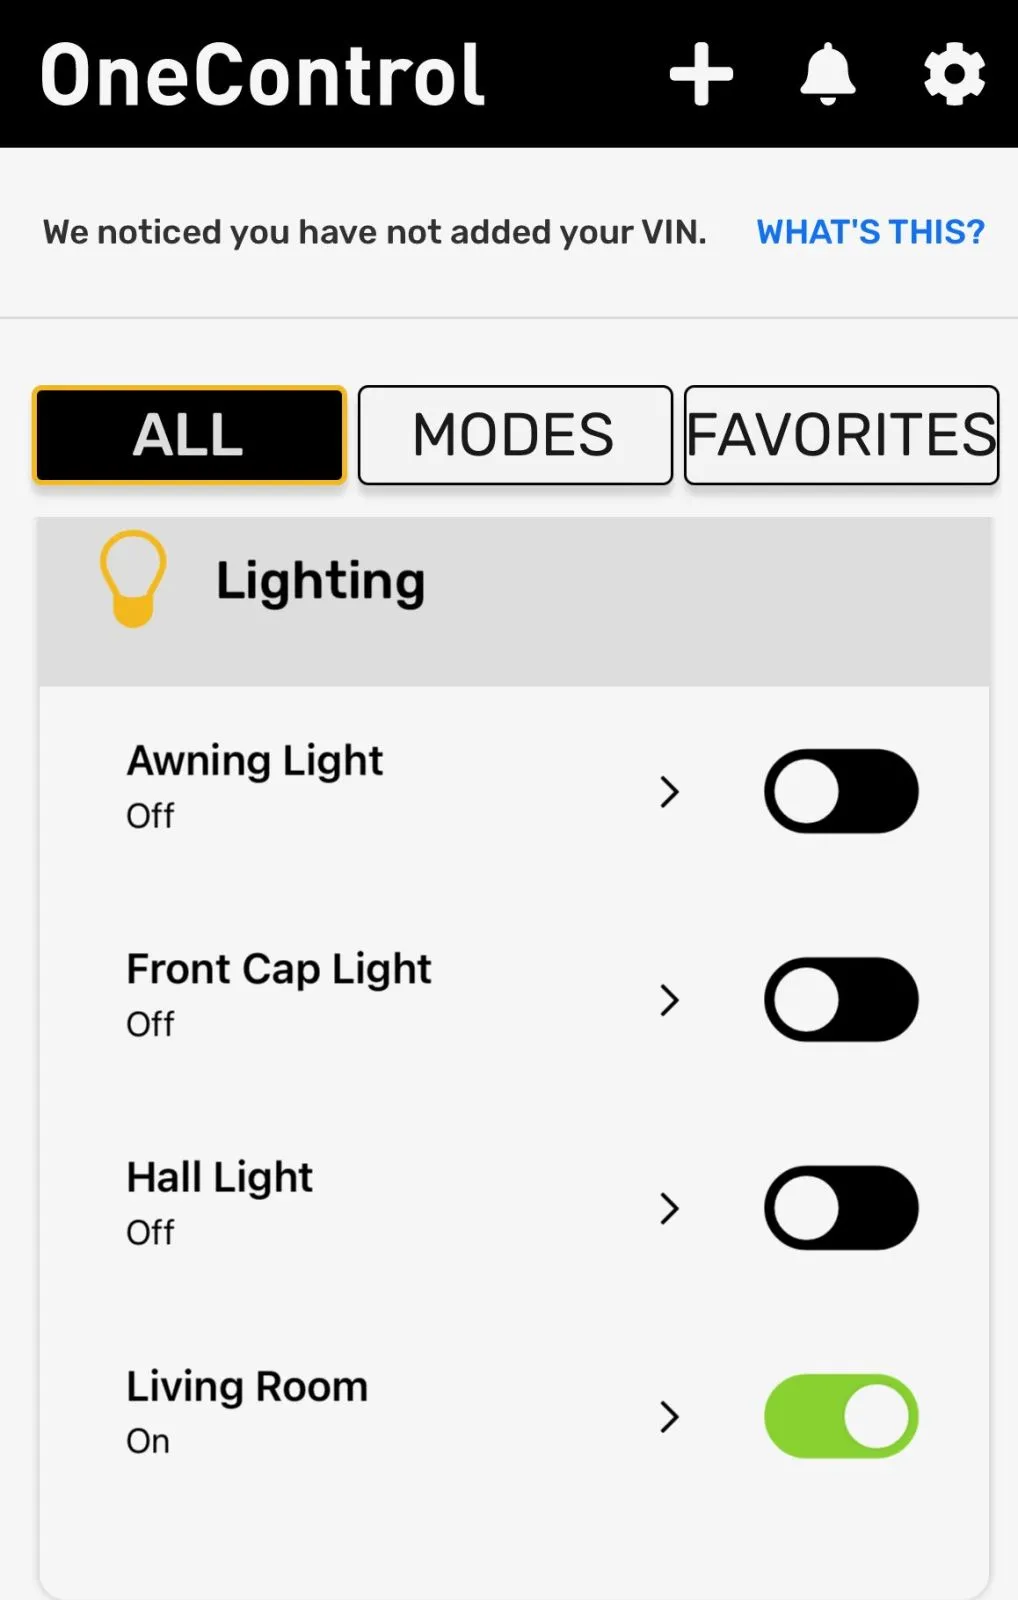Open settings with the gear icon
Screen dimensions: 1018x1600
[954, 74]
